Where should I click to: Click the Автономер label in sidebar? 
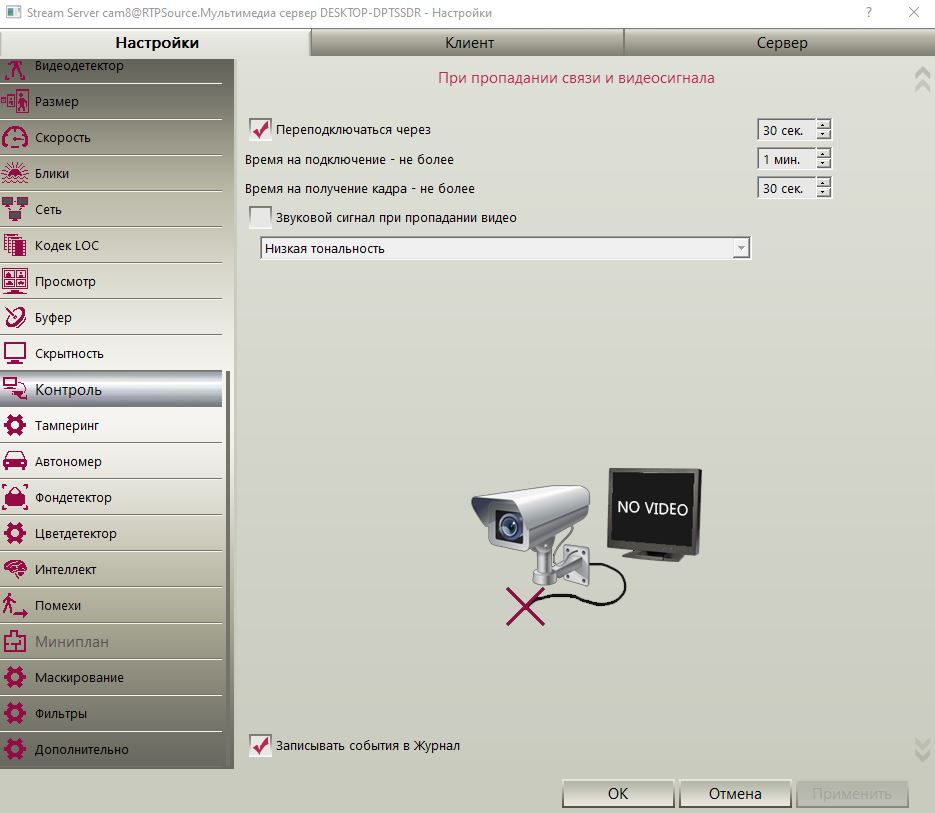[68, 462]
